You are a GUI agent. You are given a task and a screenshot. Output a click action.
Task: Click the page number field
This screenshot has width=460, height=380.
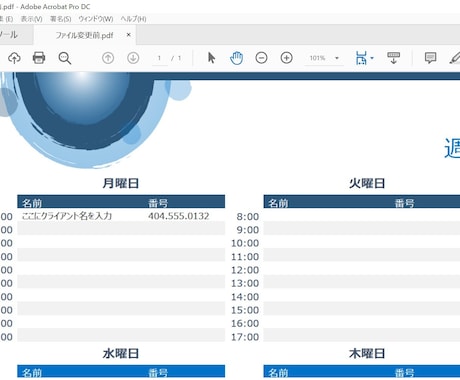(159, 58)
